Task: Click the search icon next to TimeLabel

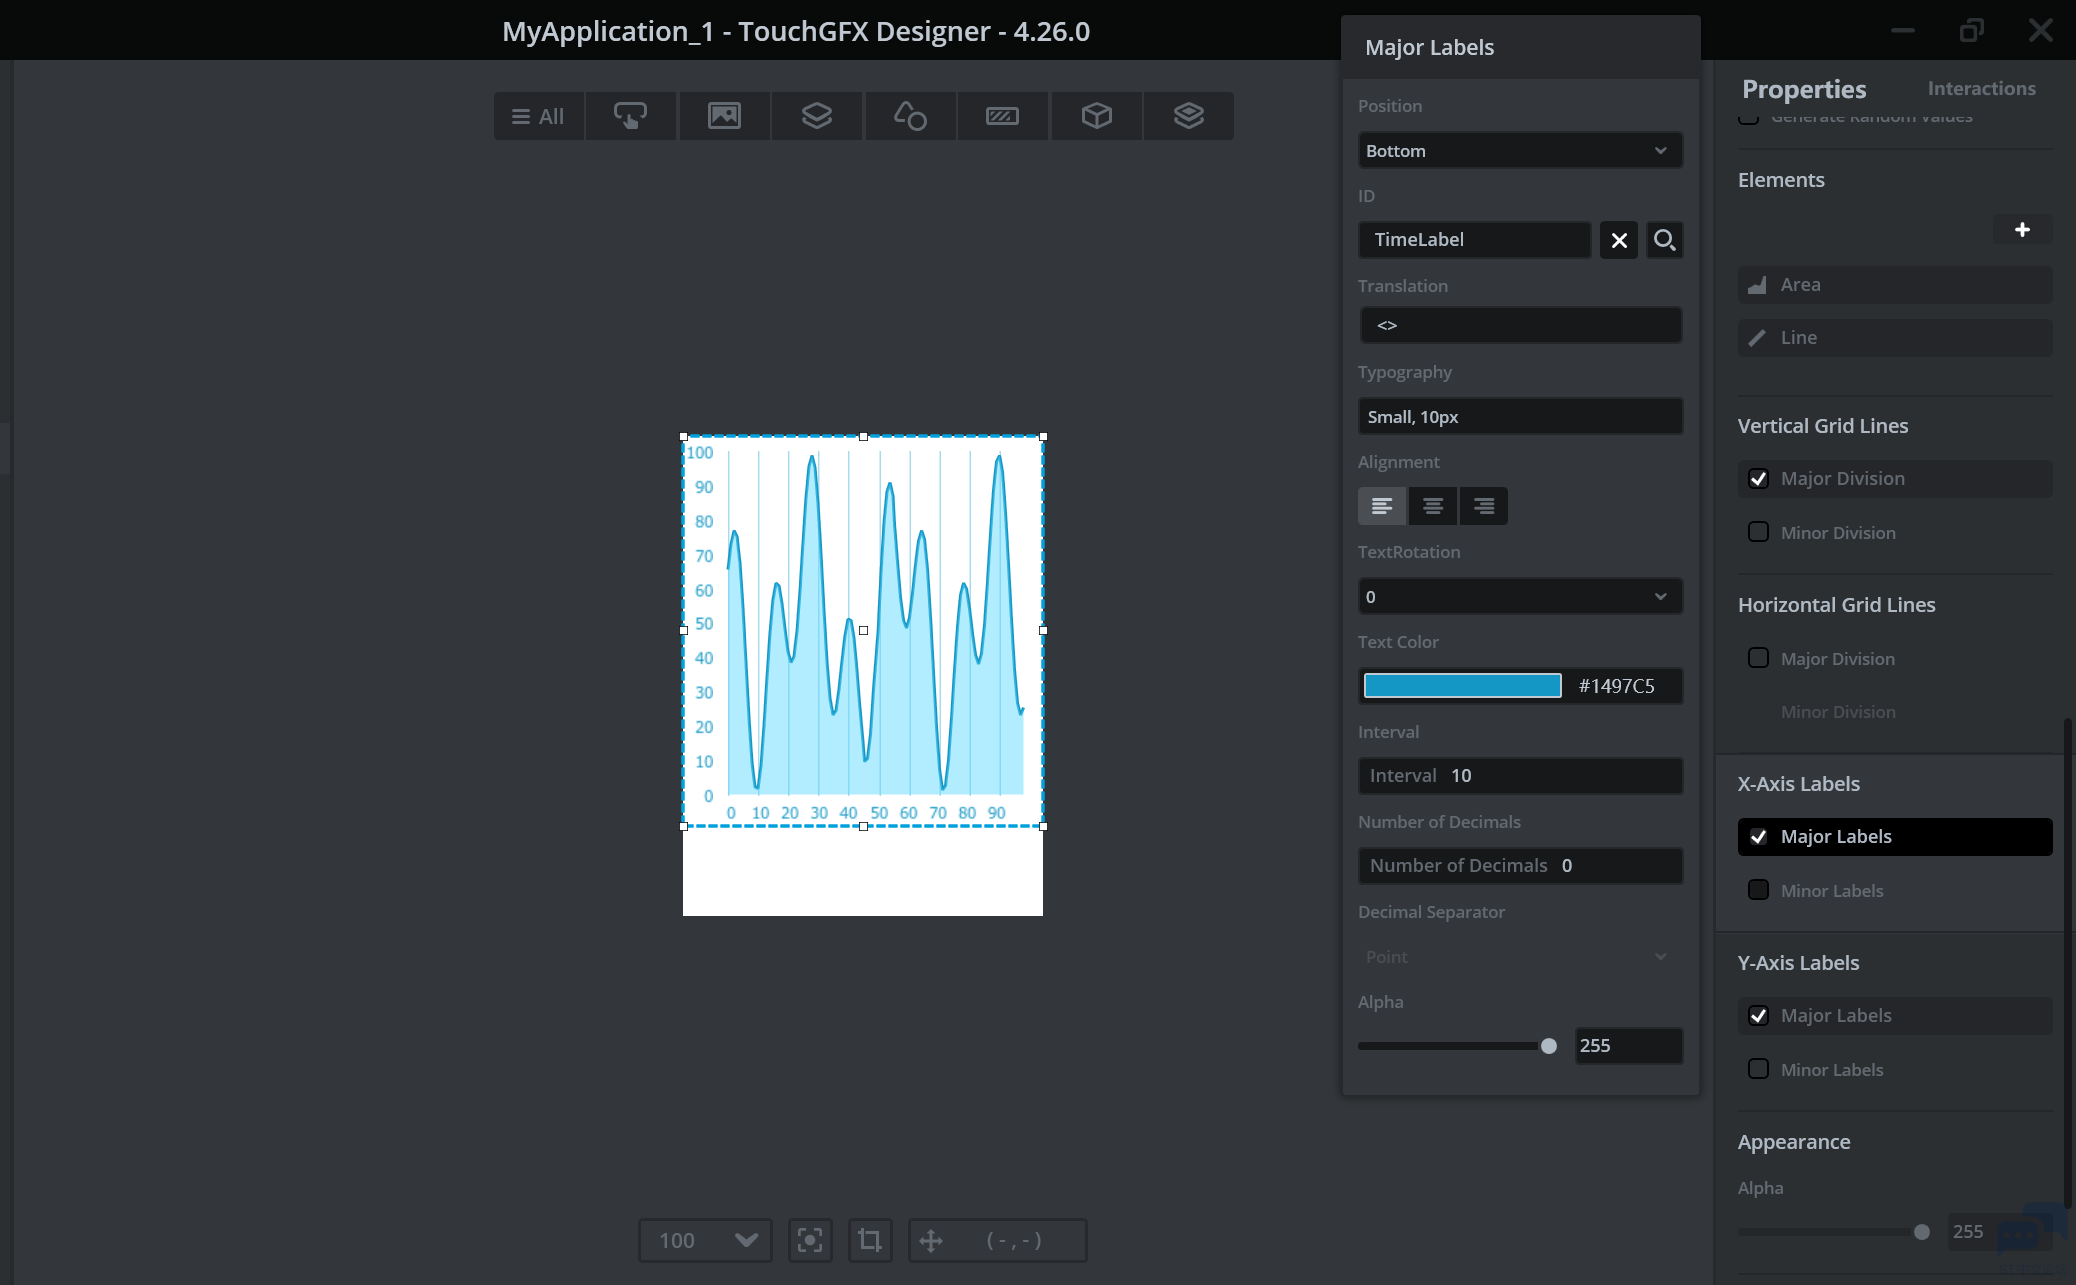Action: click(x=1664, y=240)
